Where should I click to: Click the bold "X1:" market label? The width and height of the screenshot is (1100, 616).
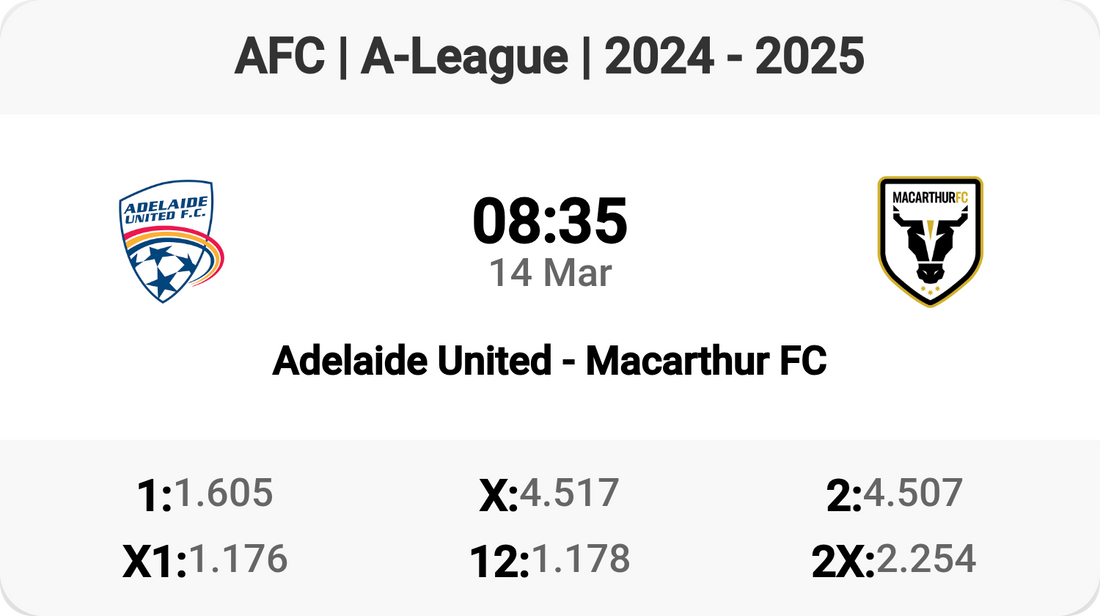tap(155, 562)
